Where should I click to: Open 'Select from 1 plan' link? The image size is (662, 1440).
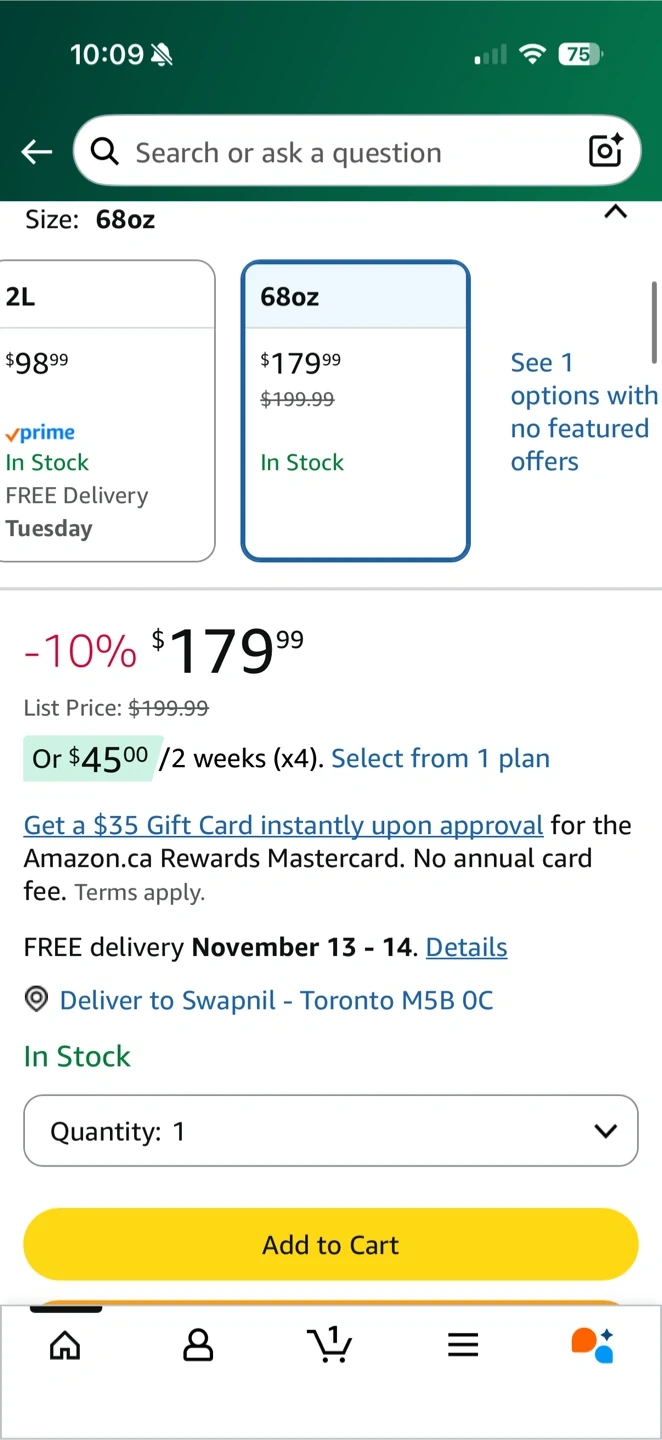(x=440, y=759)
